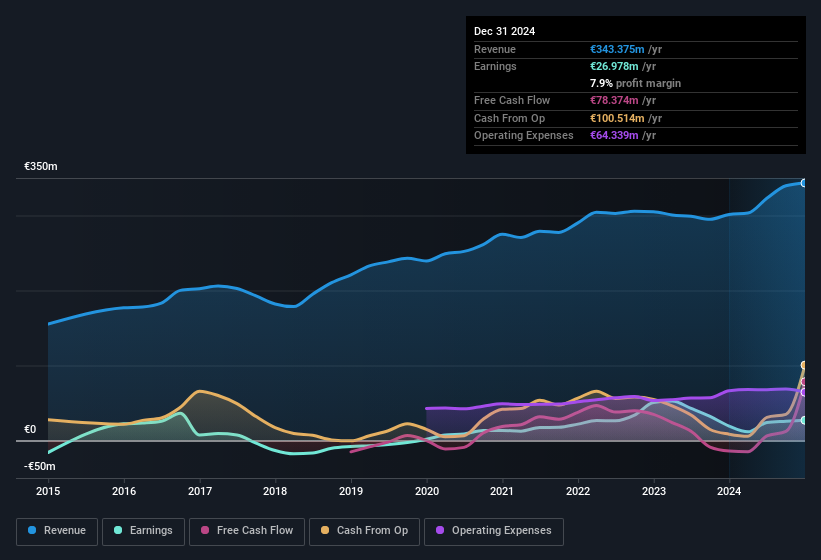821x560 pixels.
Task: Click the 2017 x-axis label
Action: (x=200, y=491)
